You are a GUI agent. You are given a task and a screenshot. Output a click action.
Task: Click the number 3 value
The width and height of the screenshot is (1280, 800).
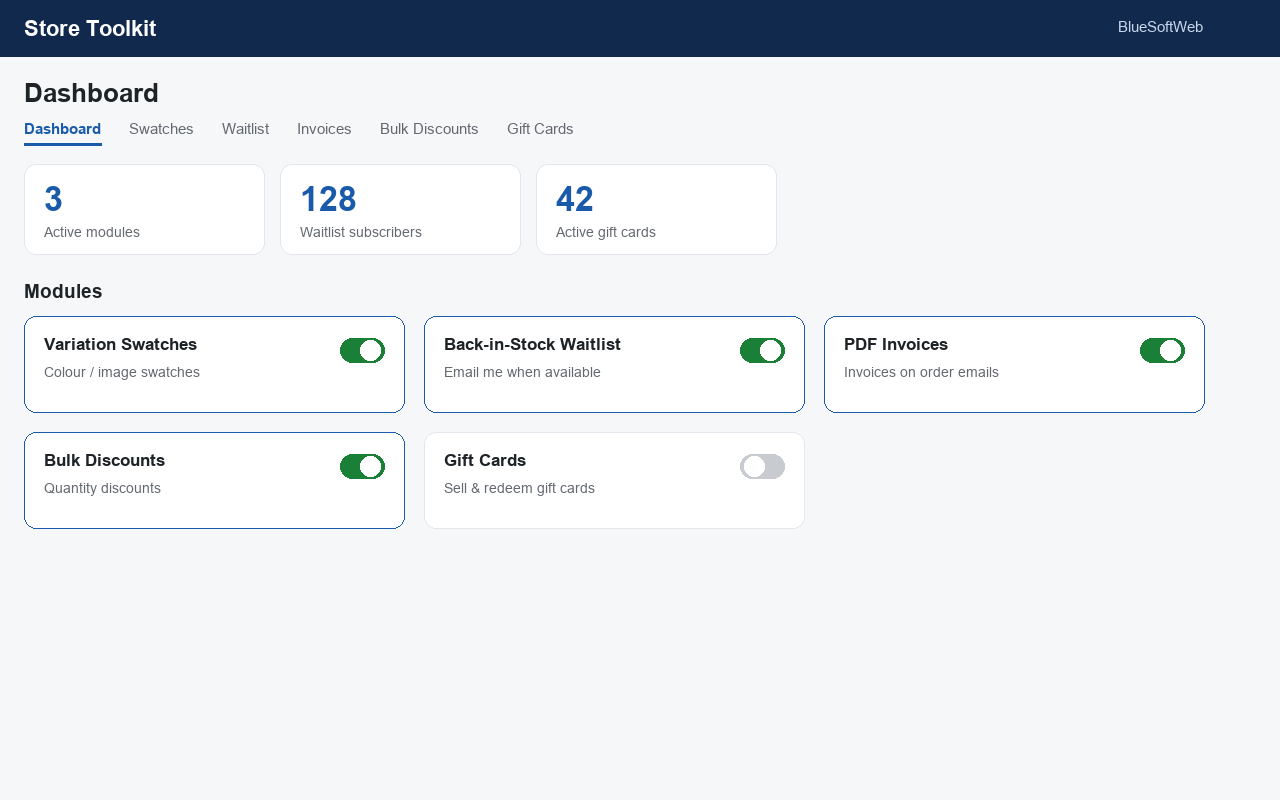pyautogui.click(x=53, y=199)
